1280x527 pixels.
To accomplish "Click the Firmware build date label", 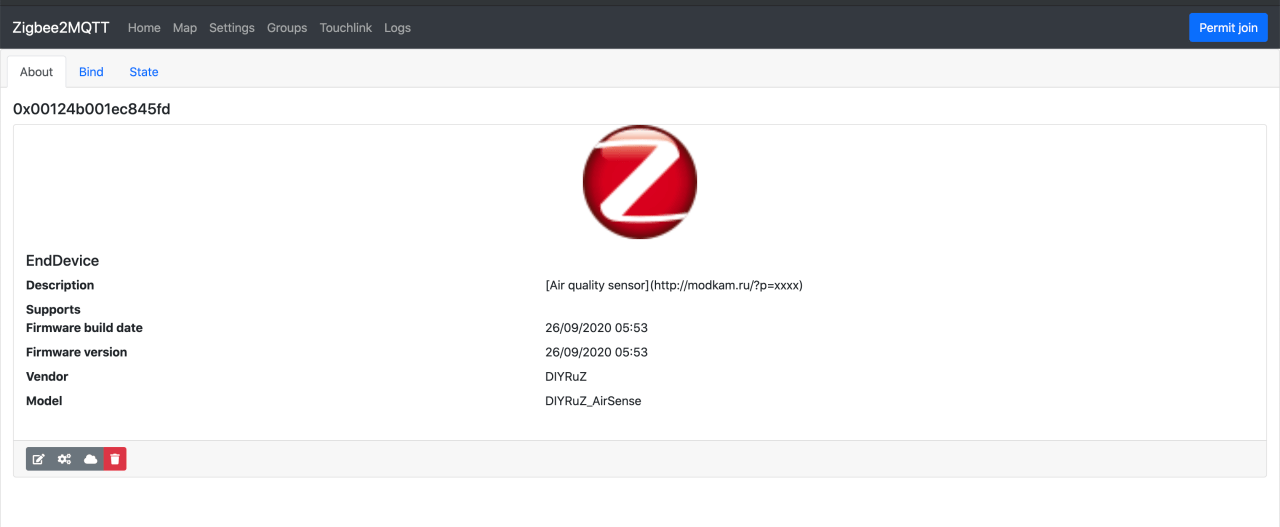I will click(84, 328).
